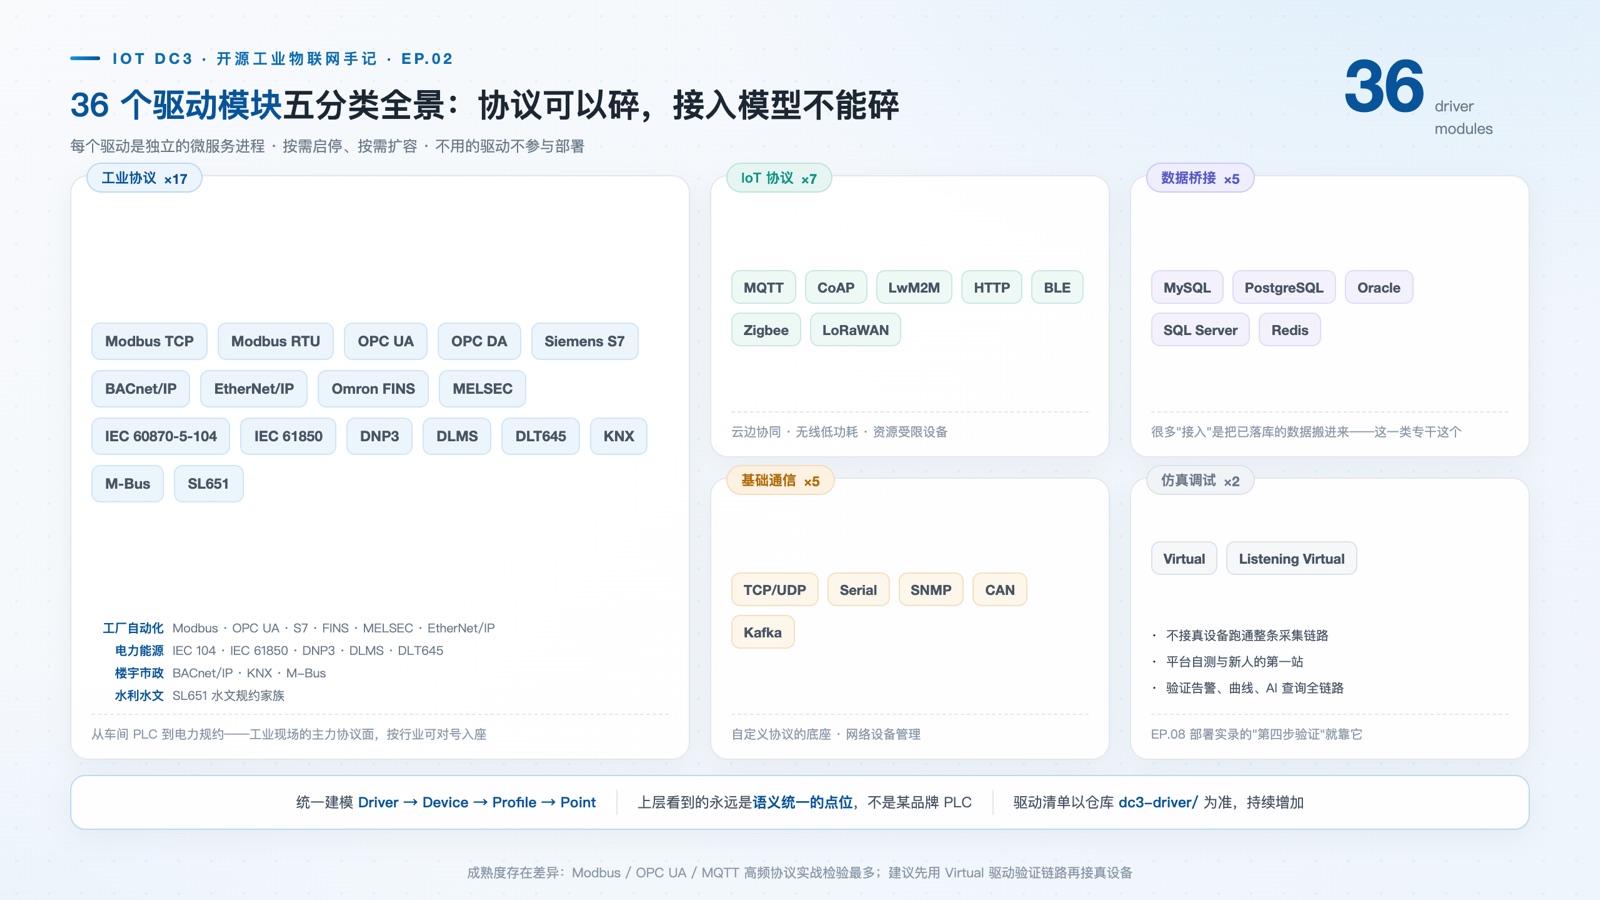The width and height of the screenshot is (1600, 900).
Task: Select the OPC DA chip
Action: (479, 341)
